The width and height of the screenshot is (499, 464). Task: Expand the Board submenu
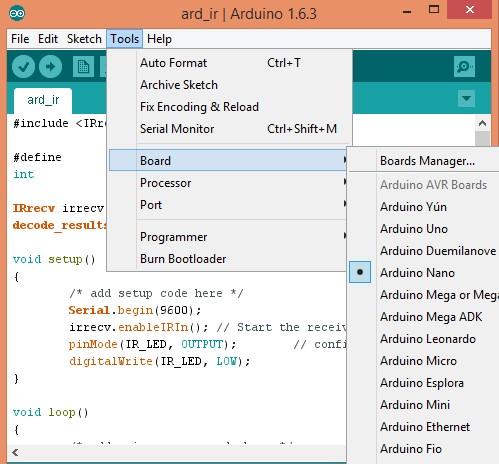[x=227, y=161]
